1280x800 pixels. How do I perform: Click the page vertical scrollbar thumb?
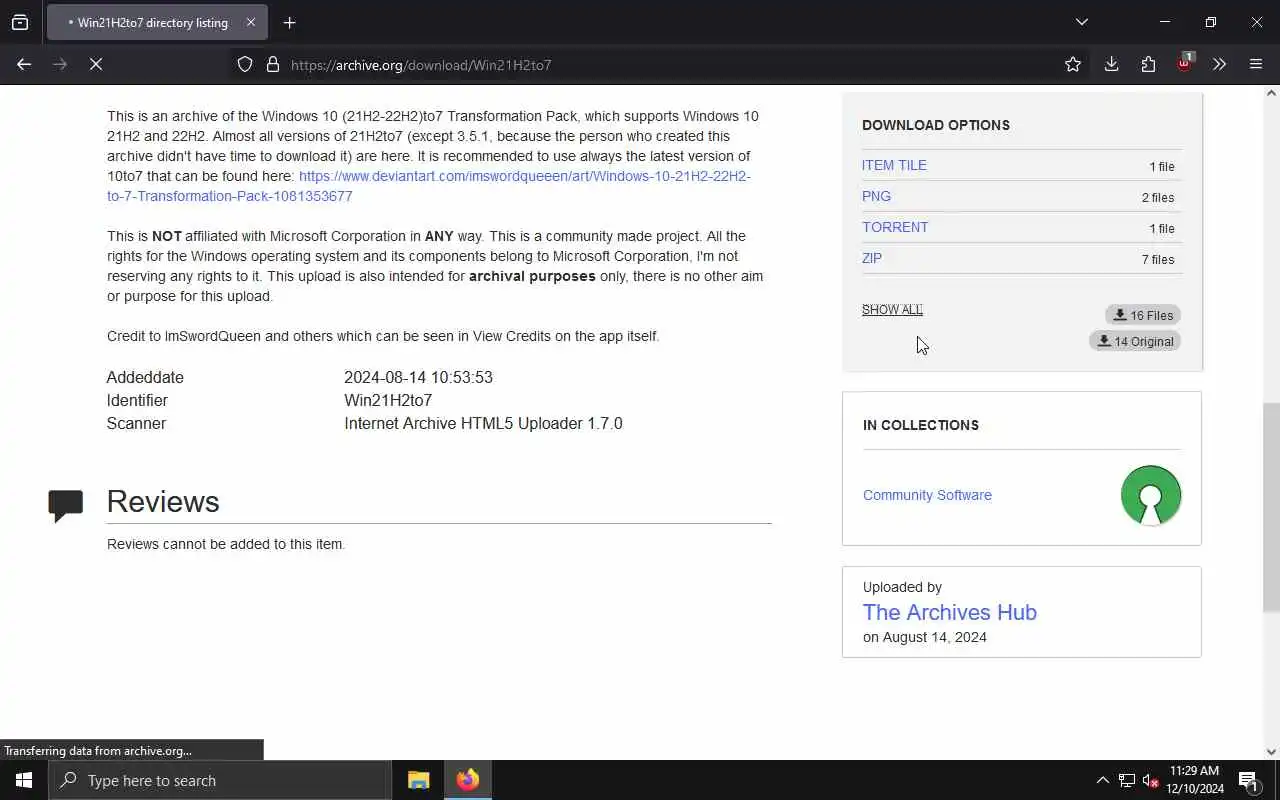click(1271, 506)
